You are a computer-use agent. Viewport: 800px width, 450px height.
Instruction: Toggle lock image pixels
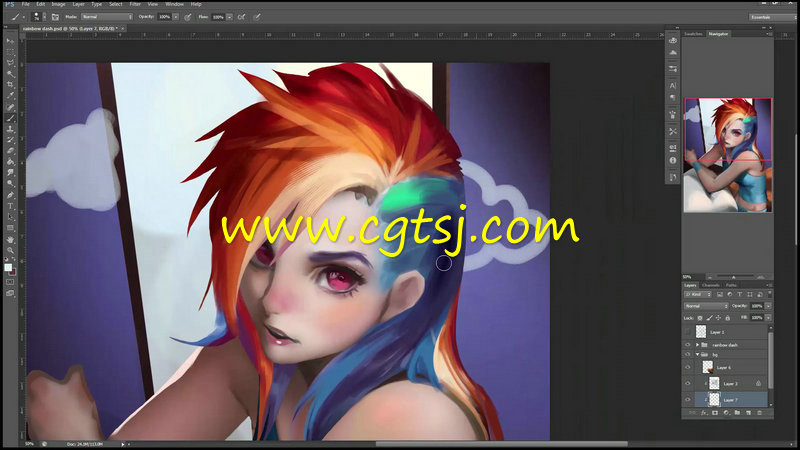[709, 318]
